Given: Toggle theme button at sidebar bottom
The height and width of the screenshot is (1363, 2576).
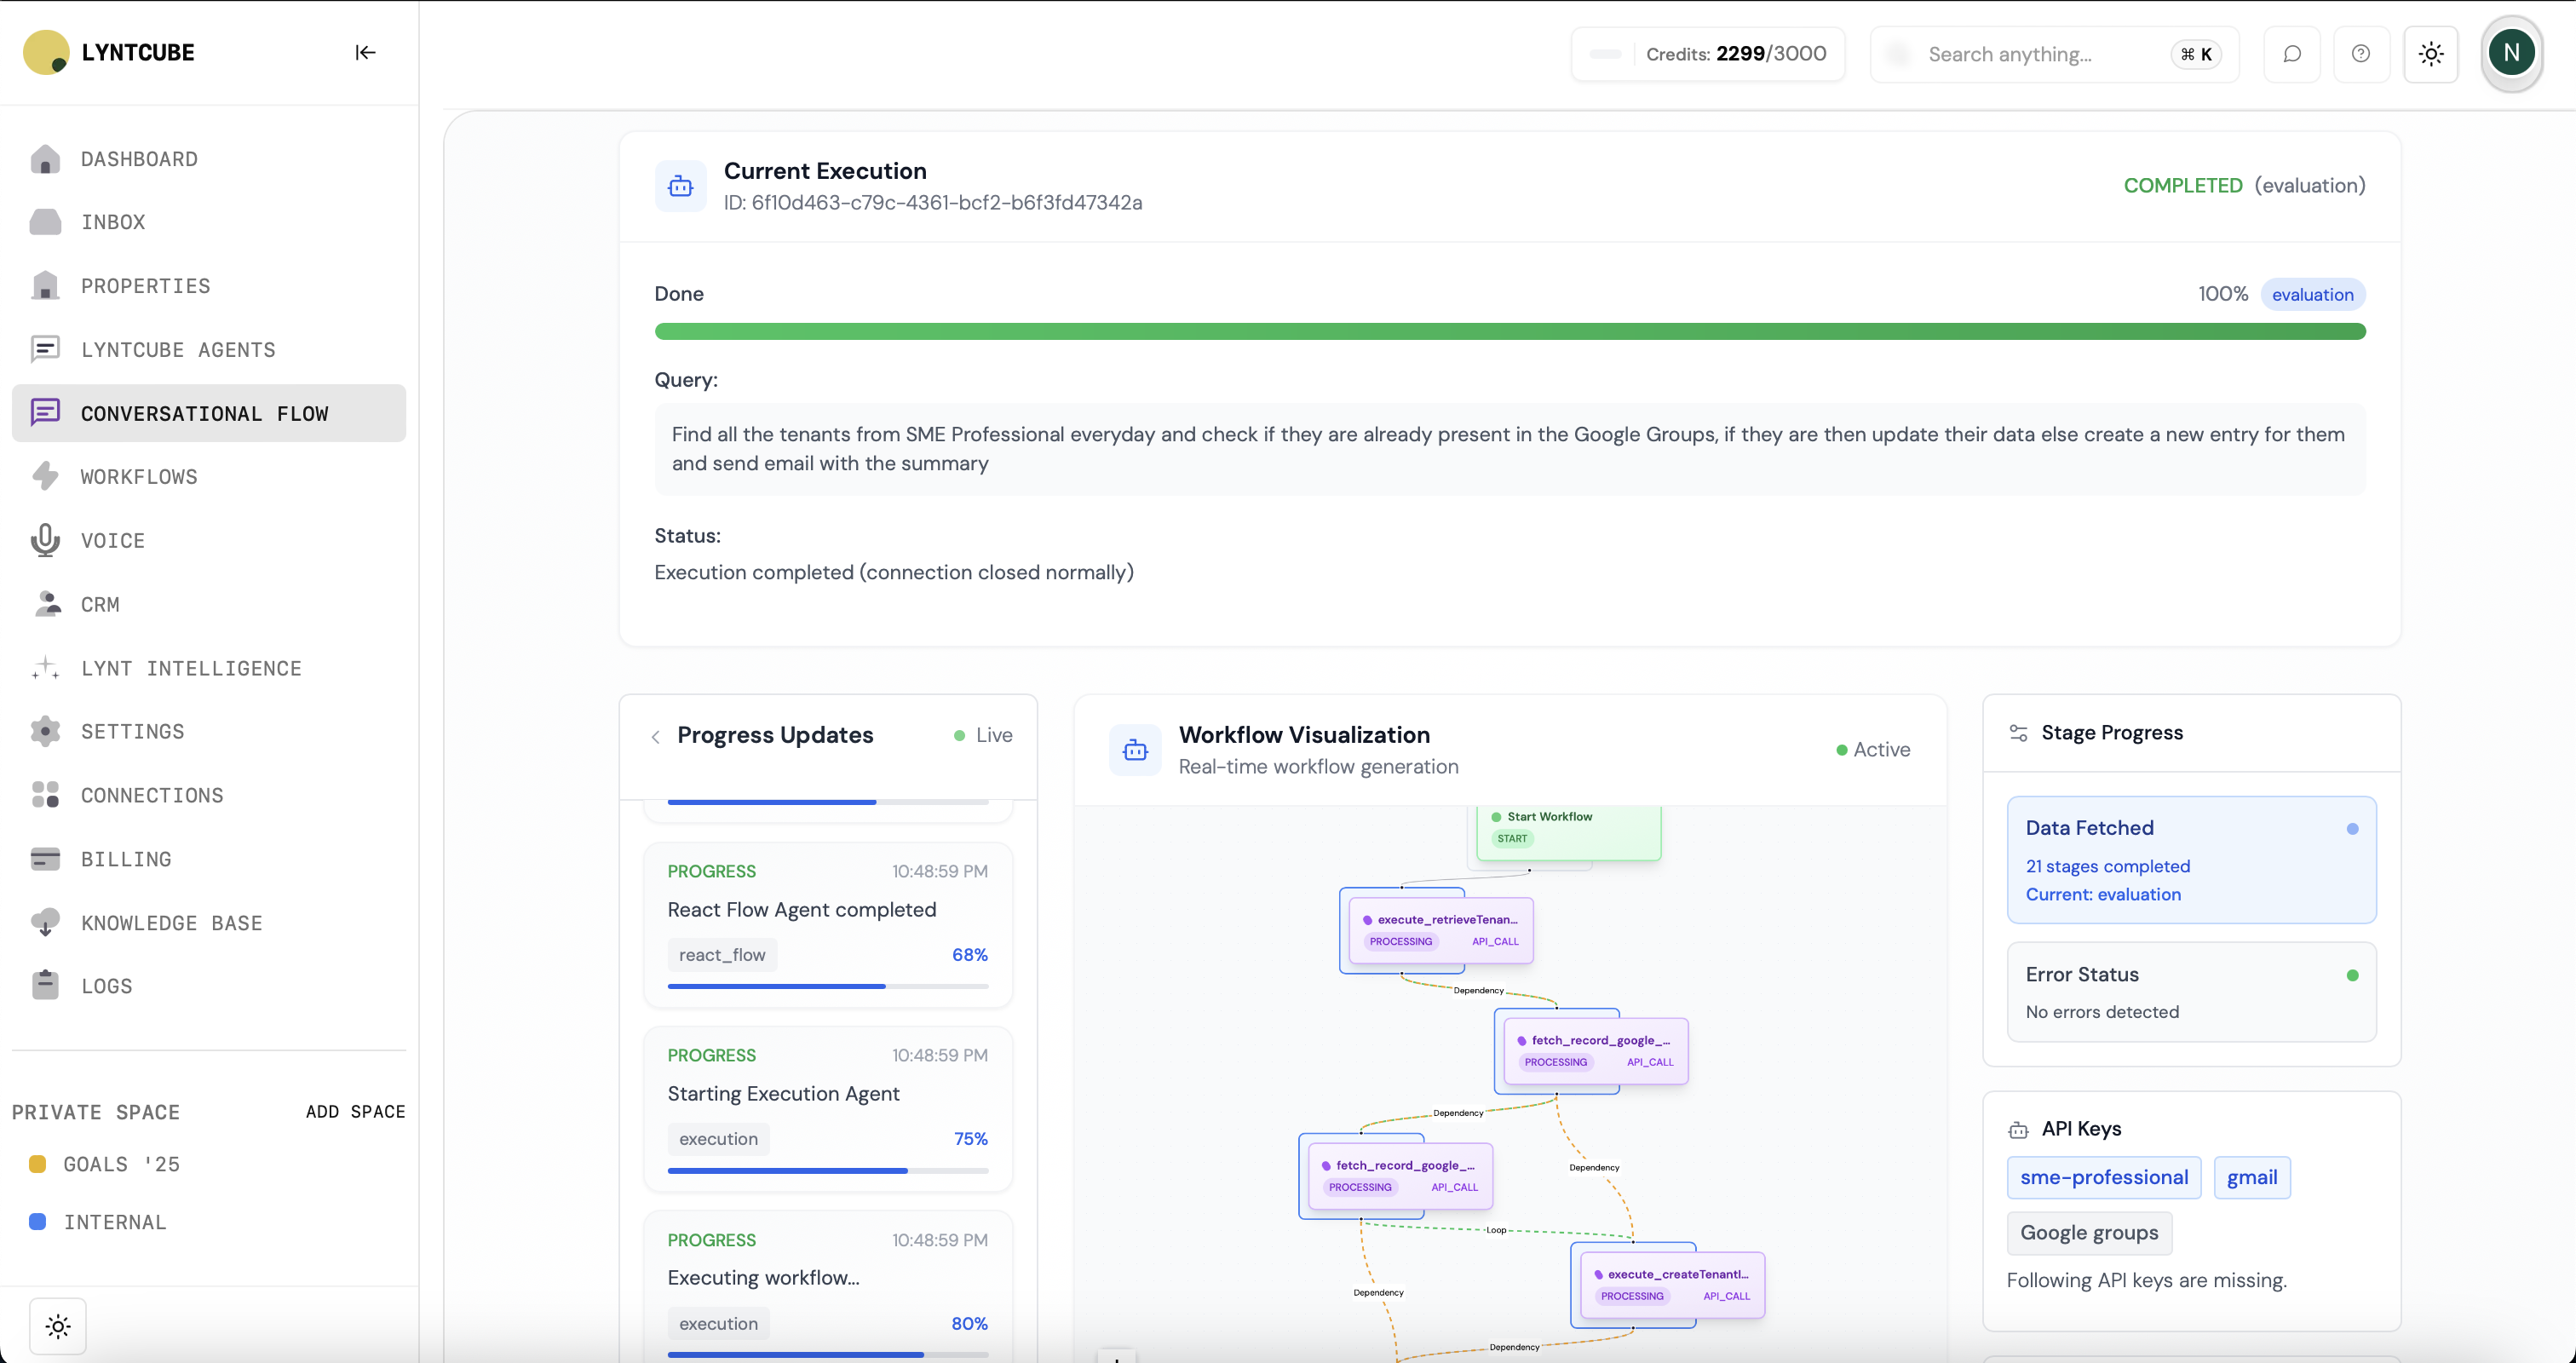Looking at the screenshot, I should [58, 1326].
